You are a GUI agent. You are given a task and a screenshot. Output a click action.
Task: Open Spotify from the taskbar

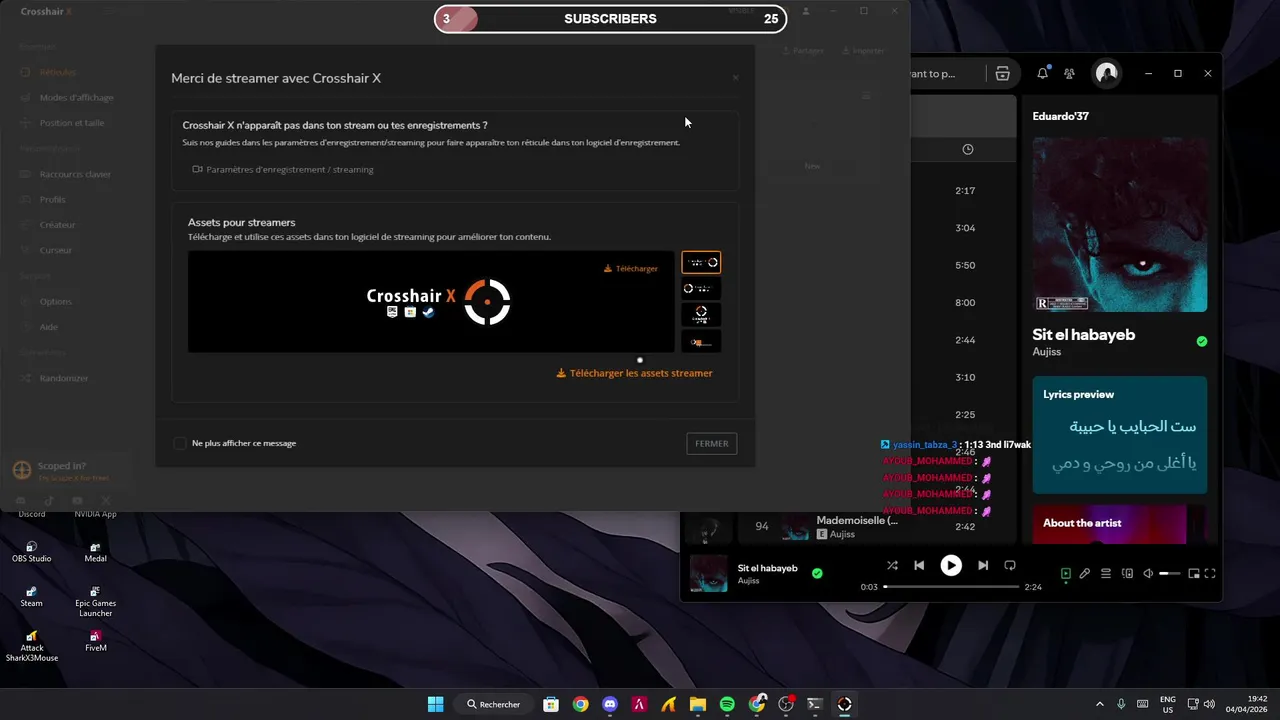[727, 704]
